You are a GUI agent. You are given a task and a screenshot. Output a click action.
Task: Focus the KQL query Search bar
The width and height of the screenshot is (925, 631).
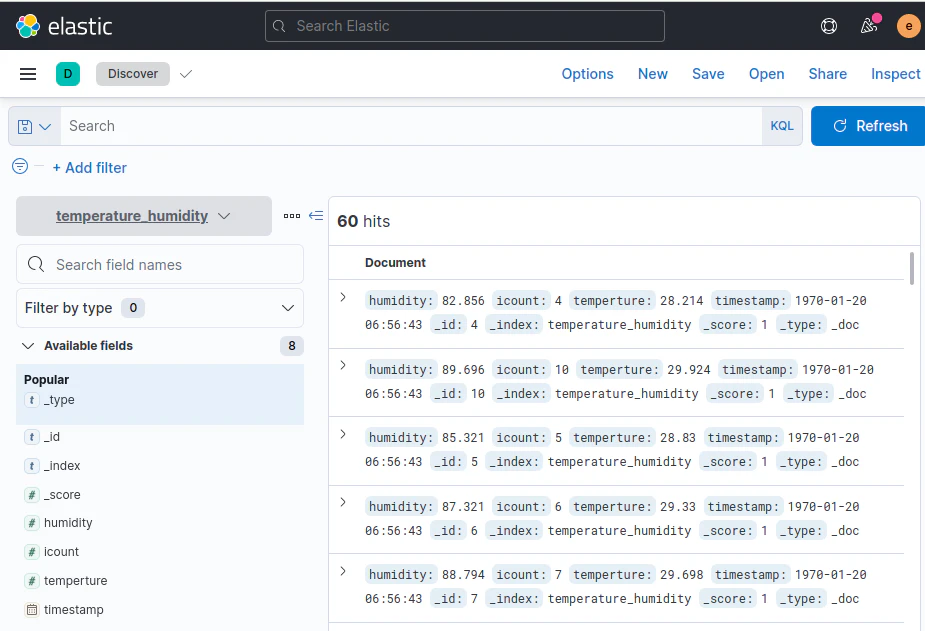411,126
